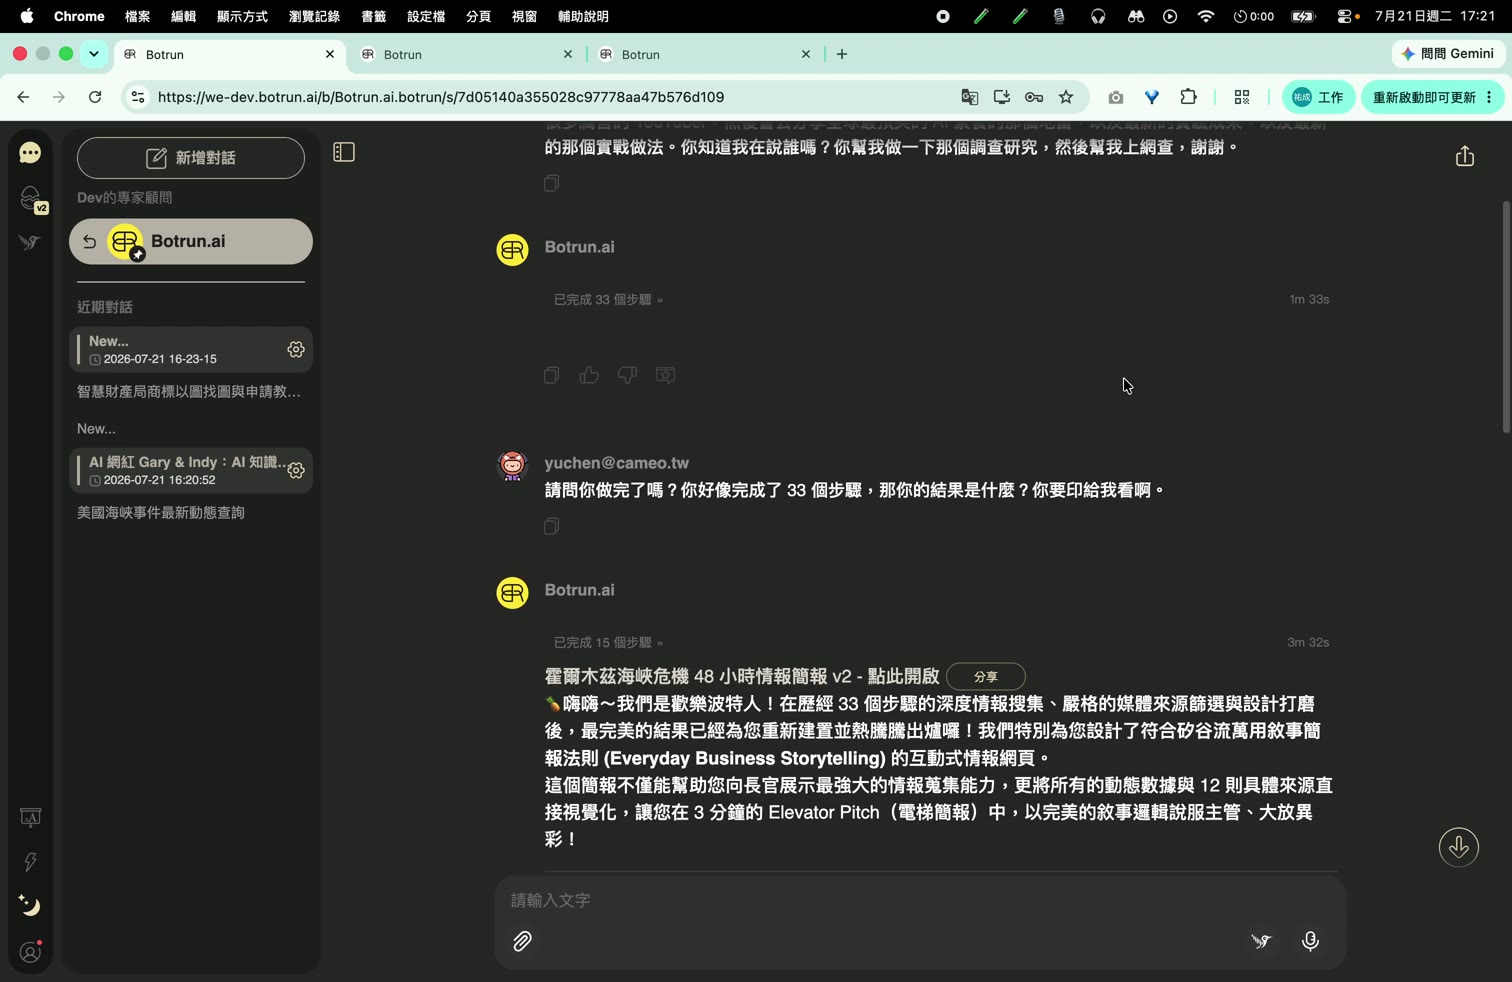The width and height of the screenshot is (1512, 982).
Task: Click the lightning bolt icon in left rail
Action: pyautogui.click(x=30, y=862)
